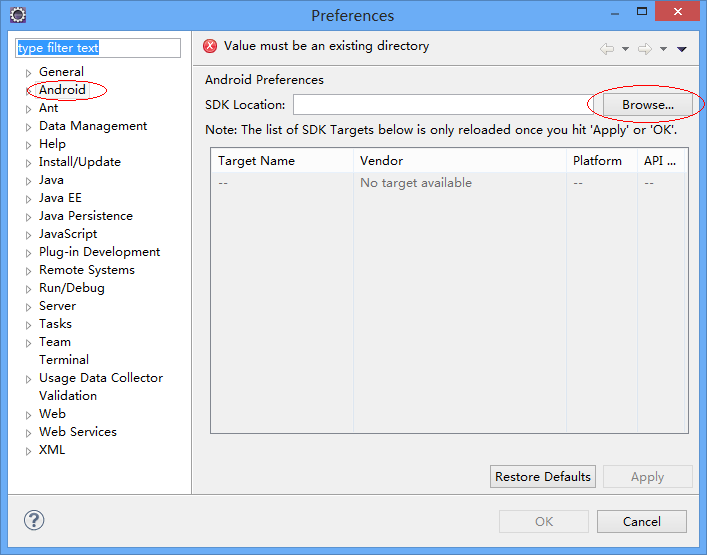The image size is (707, 555).
Task: Select Server in the tree
Action: 57,306
